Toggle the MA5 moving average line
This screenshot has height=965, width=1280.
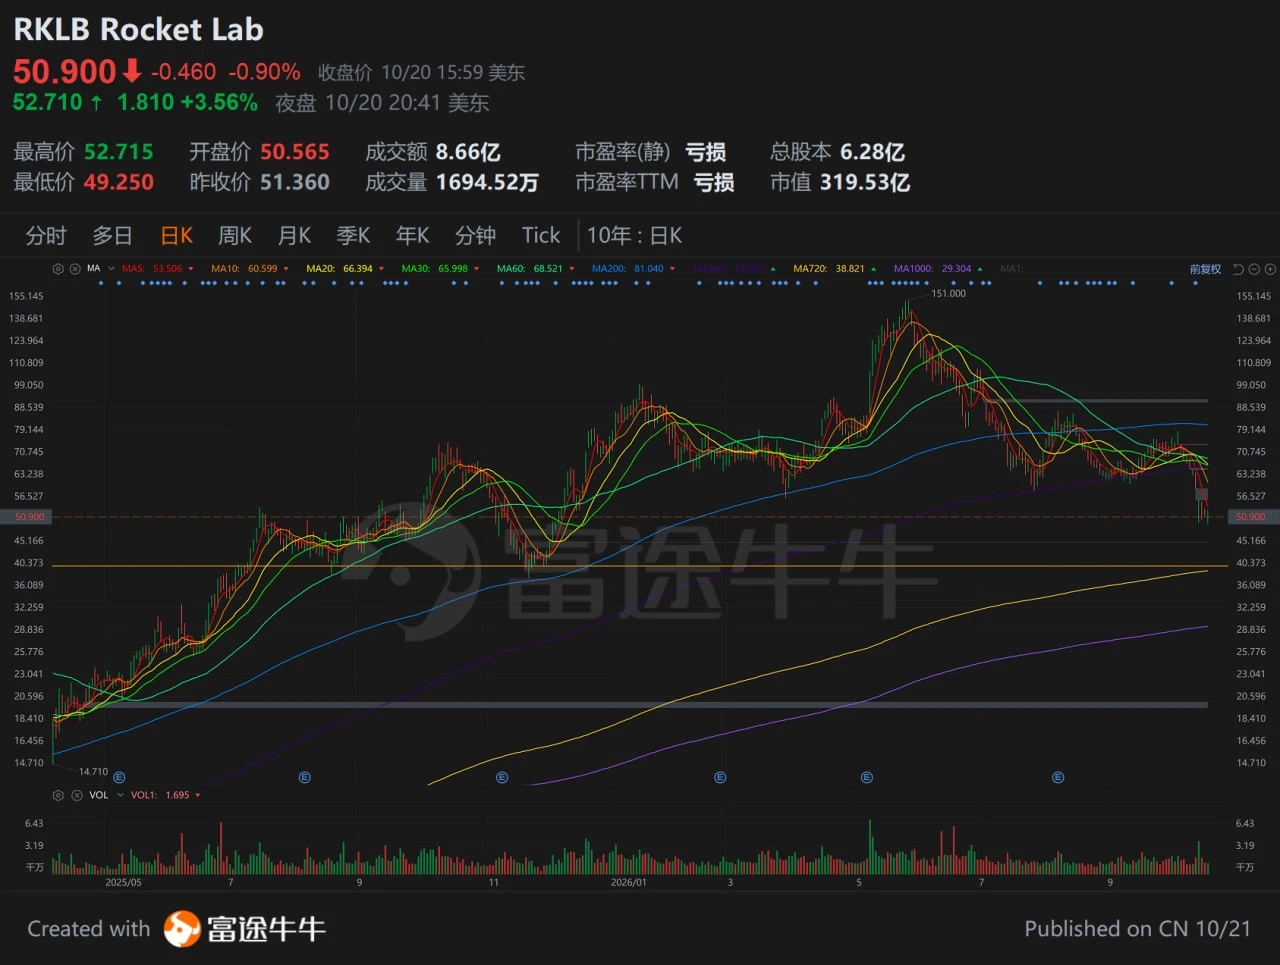pos(158,269)
